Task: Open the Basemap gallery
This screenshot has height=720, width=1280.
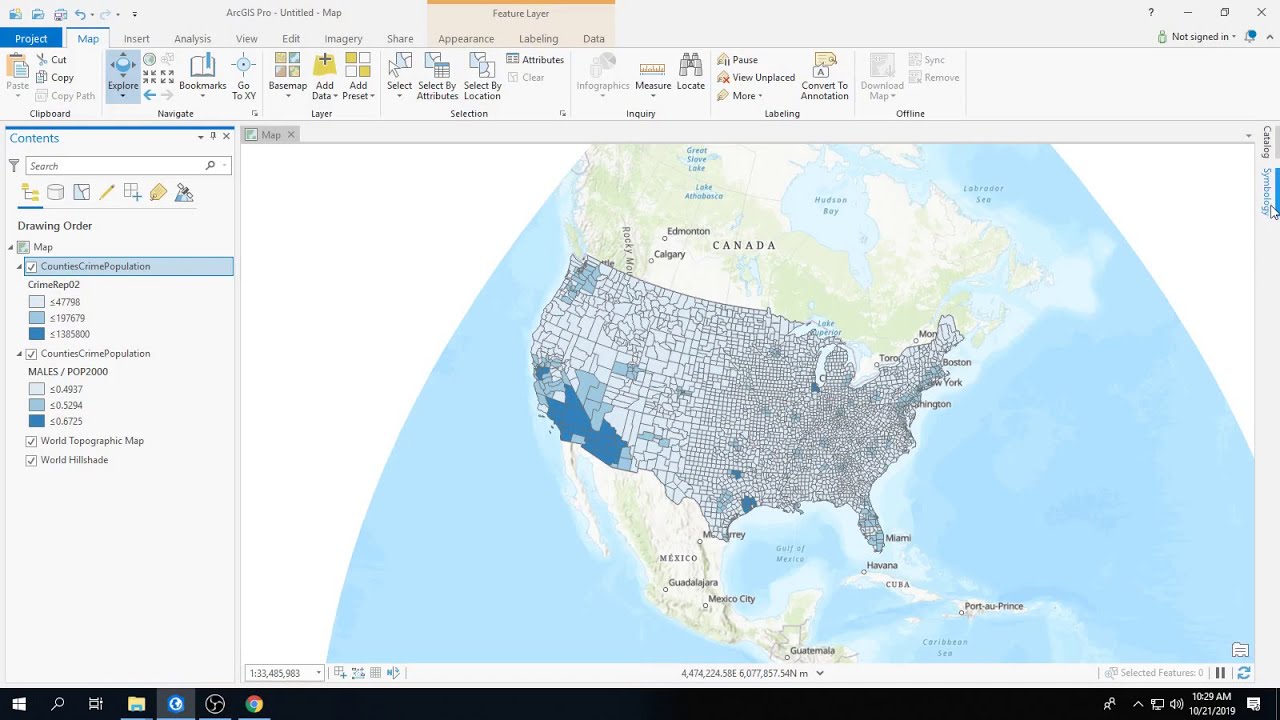Action: click(288, 75)
